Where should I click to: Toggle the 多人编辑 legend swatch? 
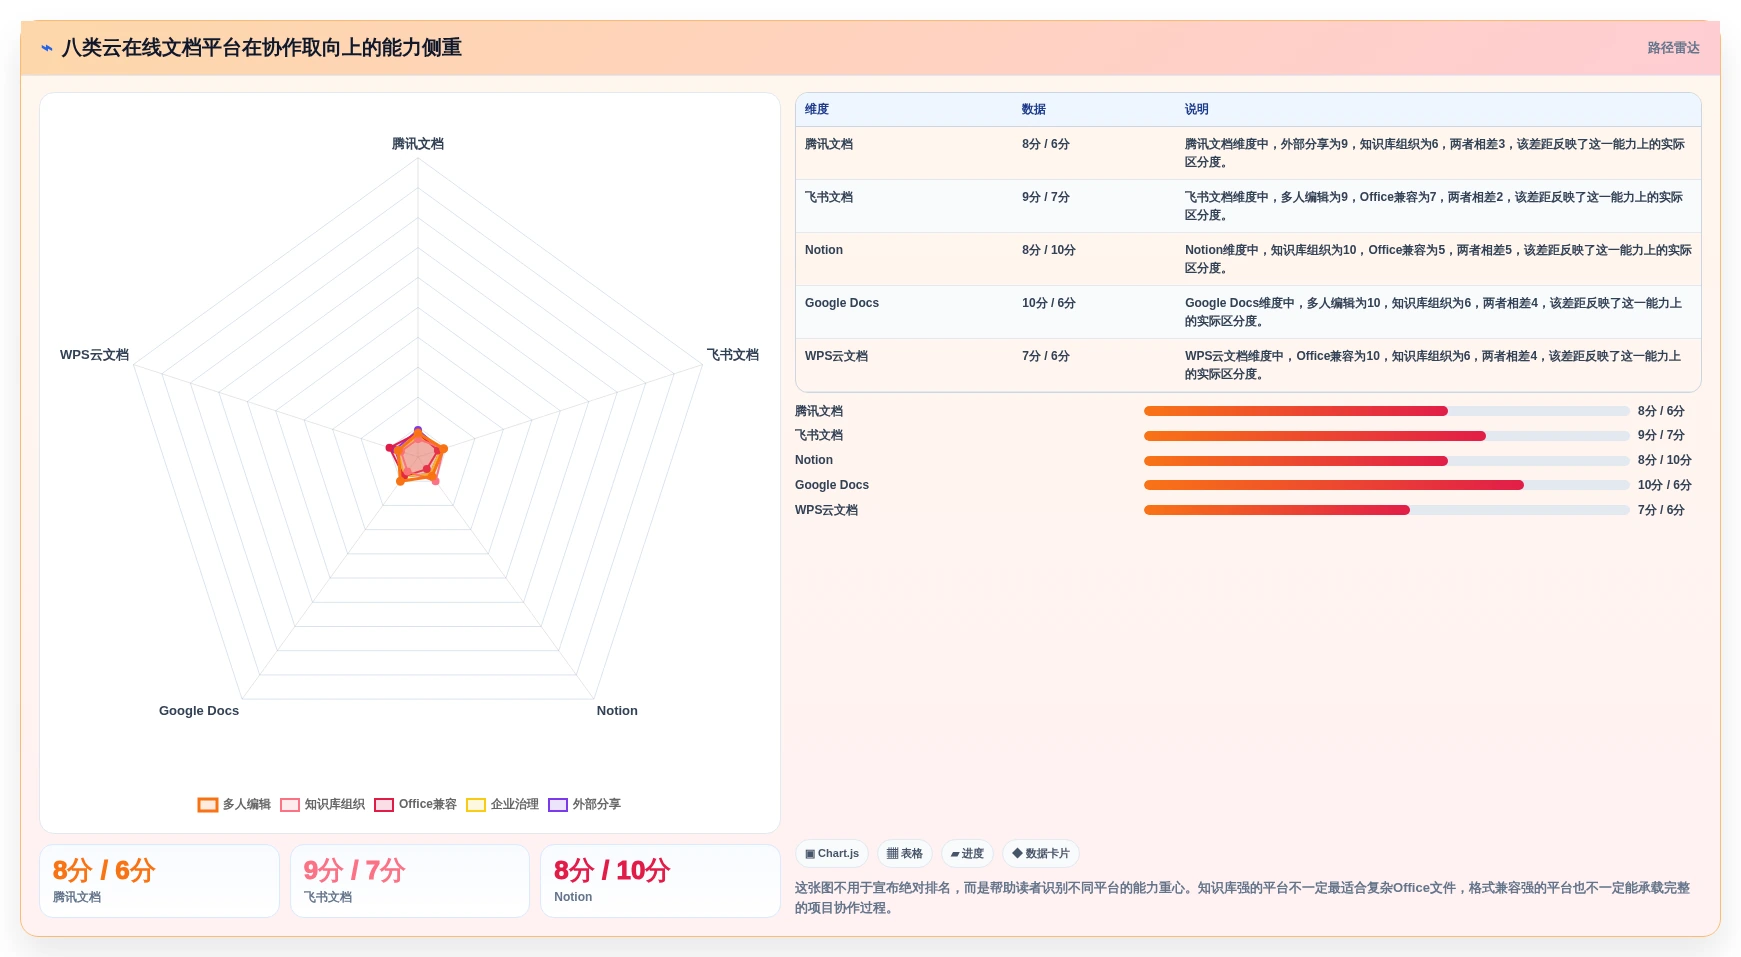point(207,805)
